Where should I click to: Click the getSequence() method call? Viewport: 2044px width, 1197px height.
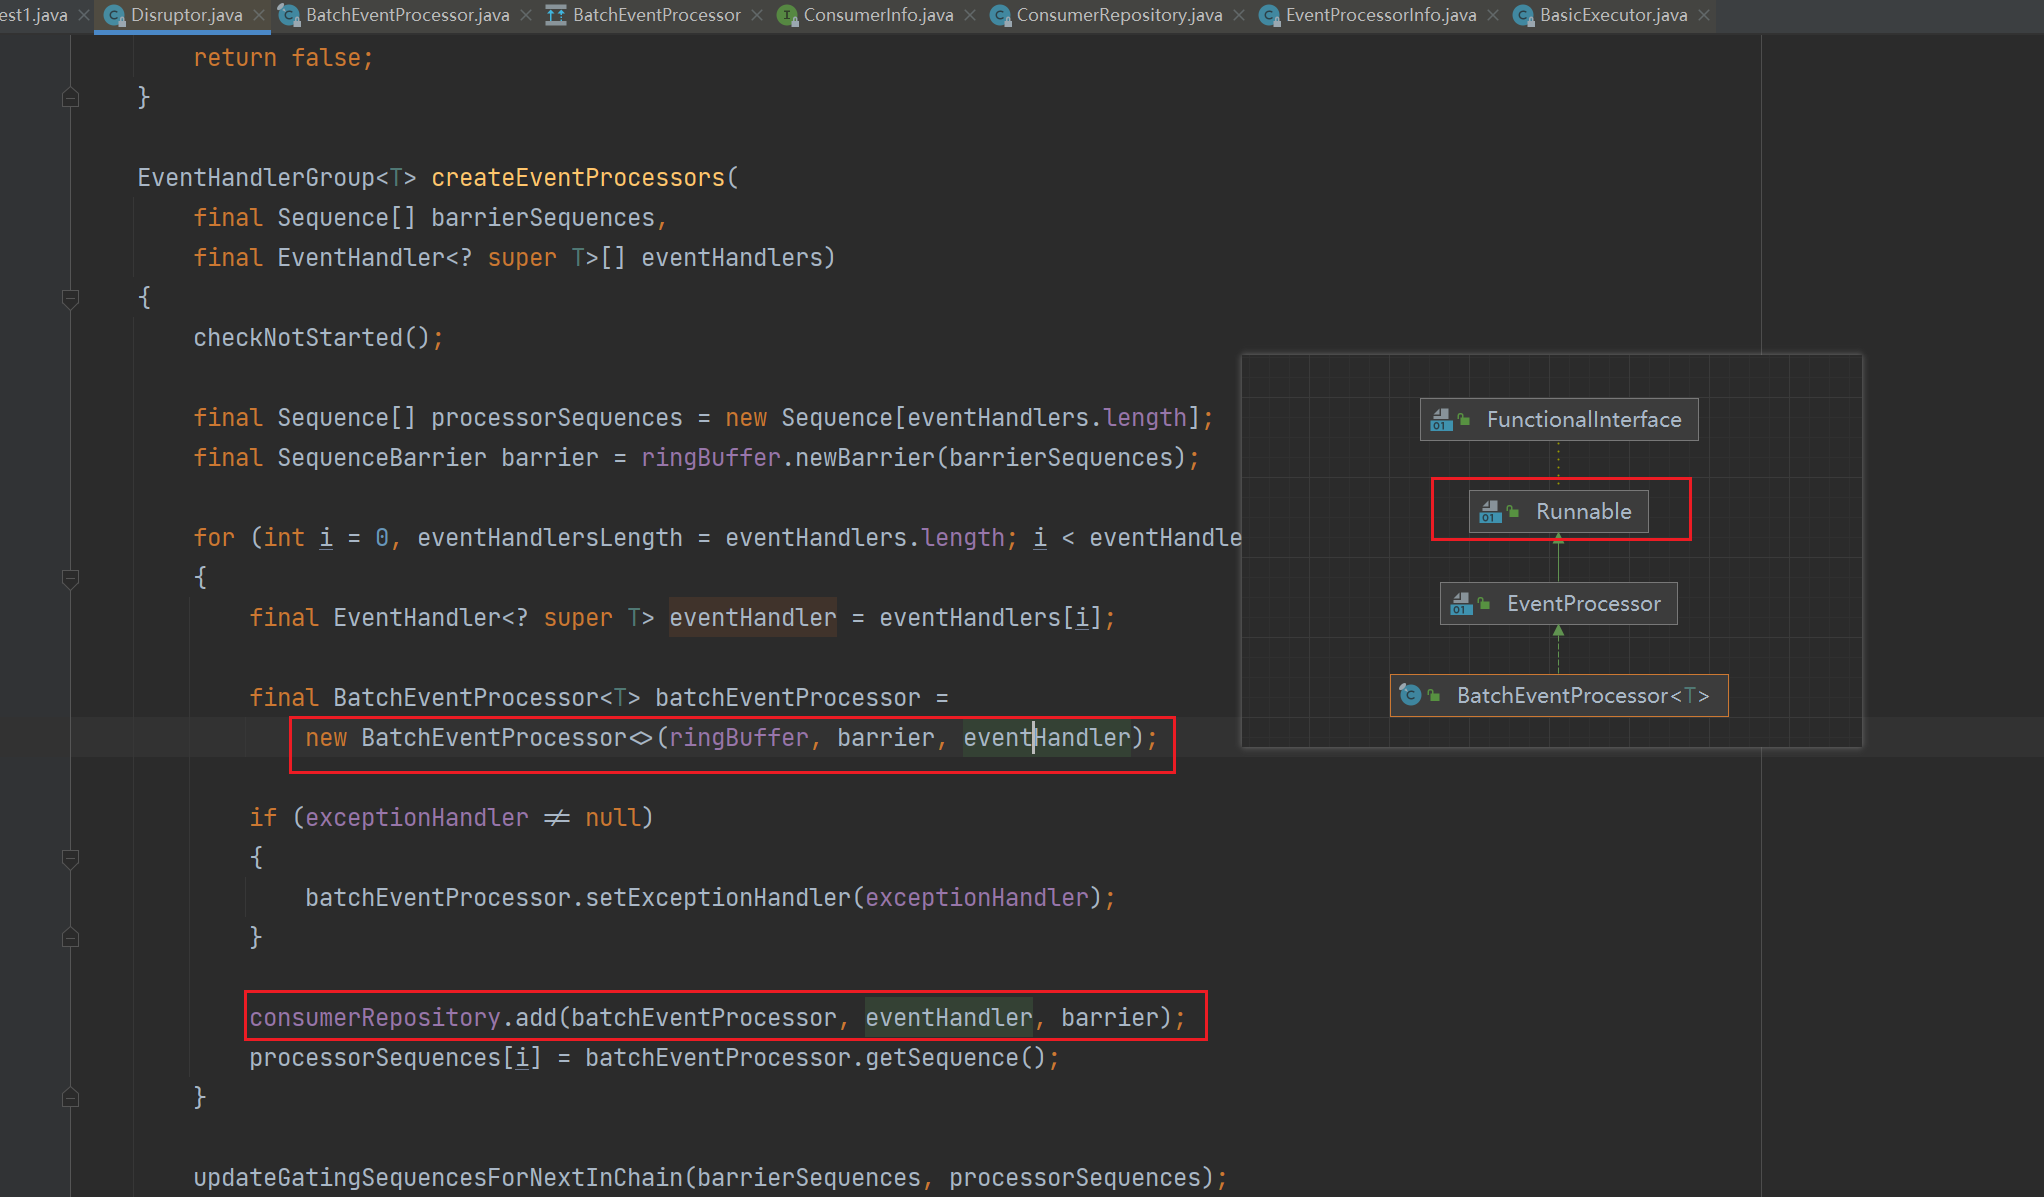click(x=955, y=1058)
